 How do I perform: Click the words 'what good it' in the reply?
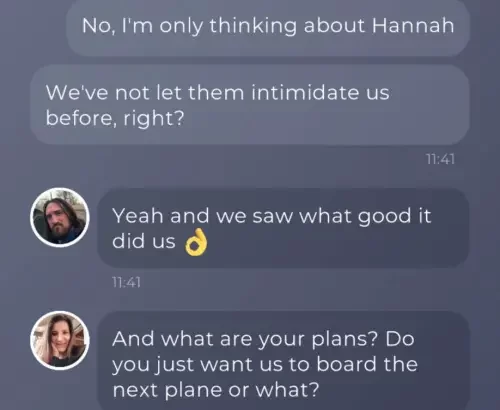[365, 217]
